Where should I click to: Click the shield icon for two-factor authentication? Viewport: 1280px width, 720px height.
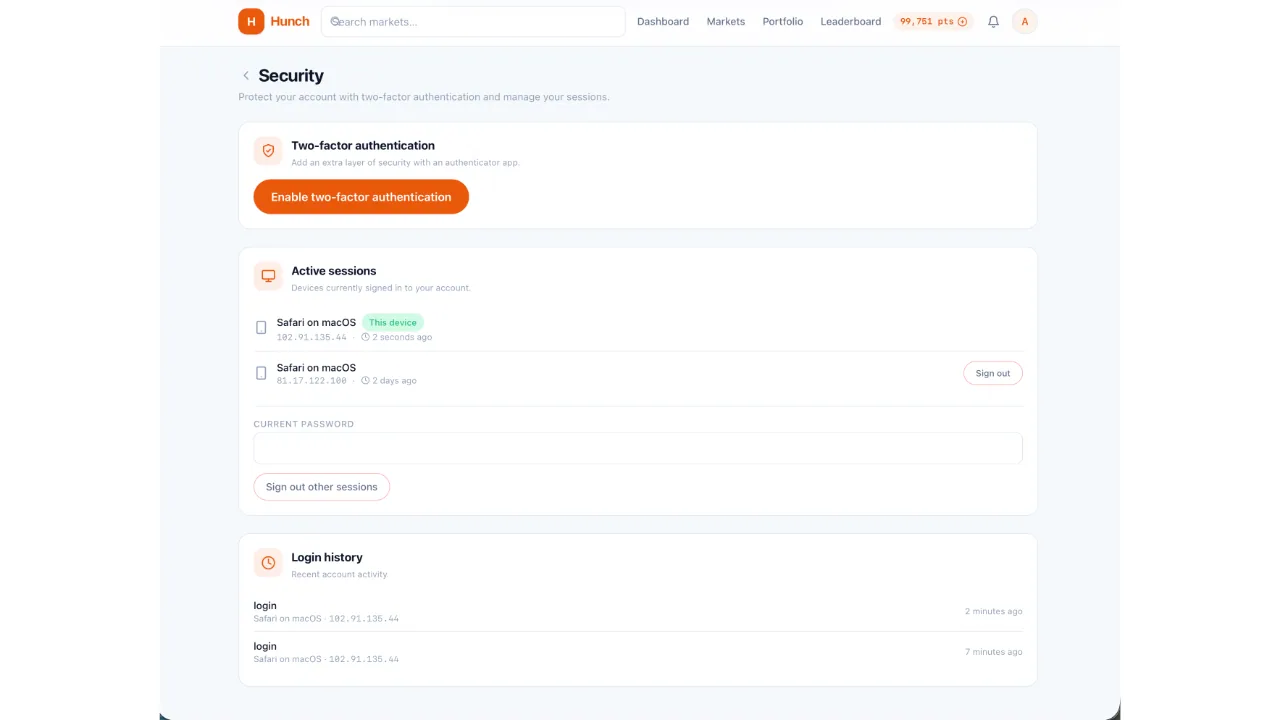click(x=268, y=151)
